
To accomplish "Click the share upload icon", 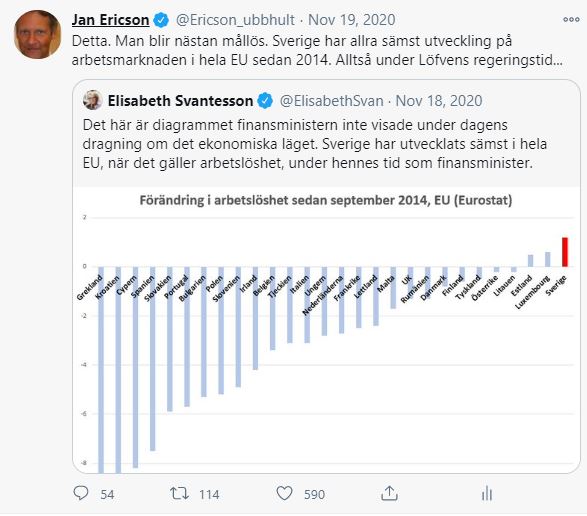I will 389,494.
